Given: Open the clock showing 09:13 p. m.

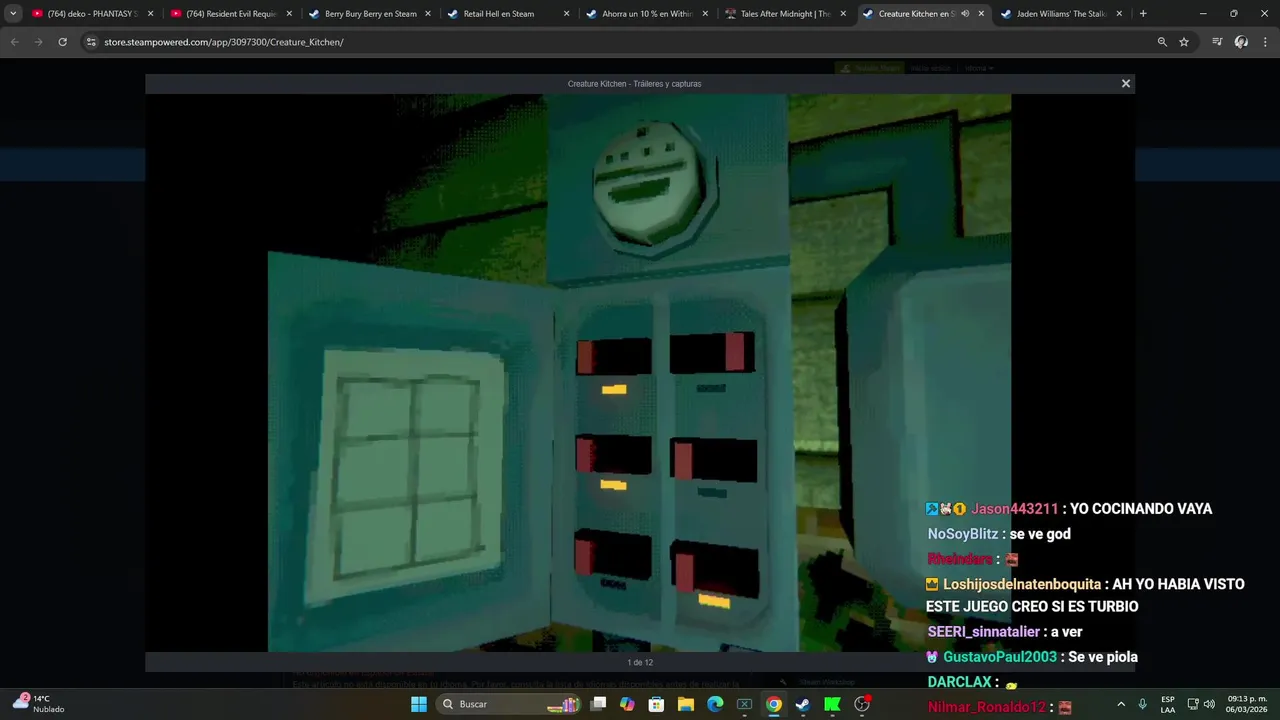Looking at the screenshot, I should coord(1247,704).
